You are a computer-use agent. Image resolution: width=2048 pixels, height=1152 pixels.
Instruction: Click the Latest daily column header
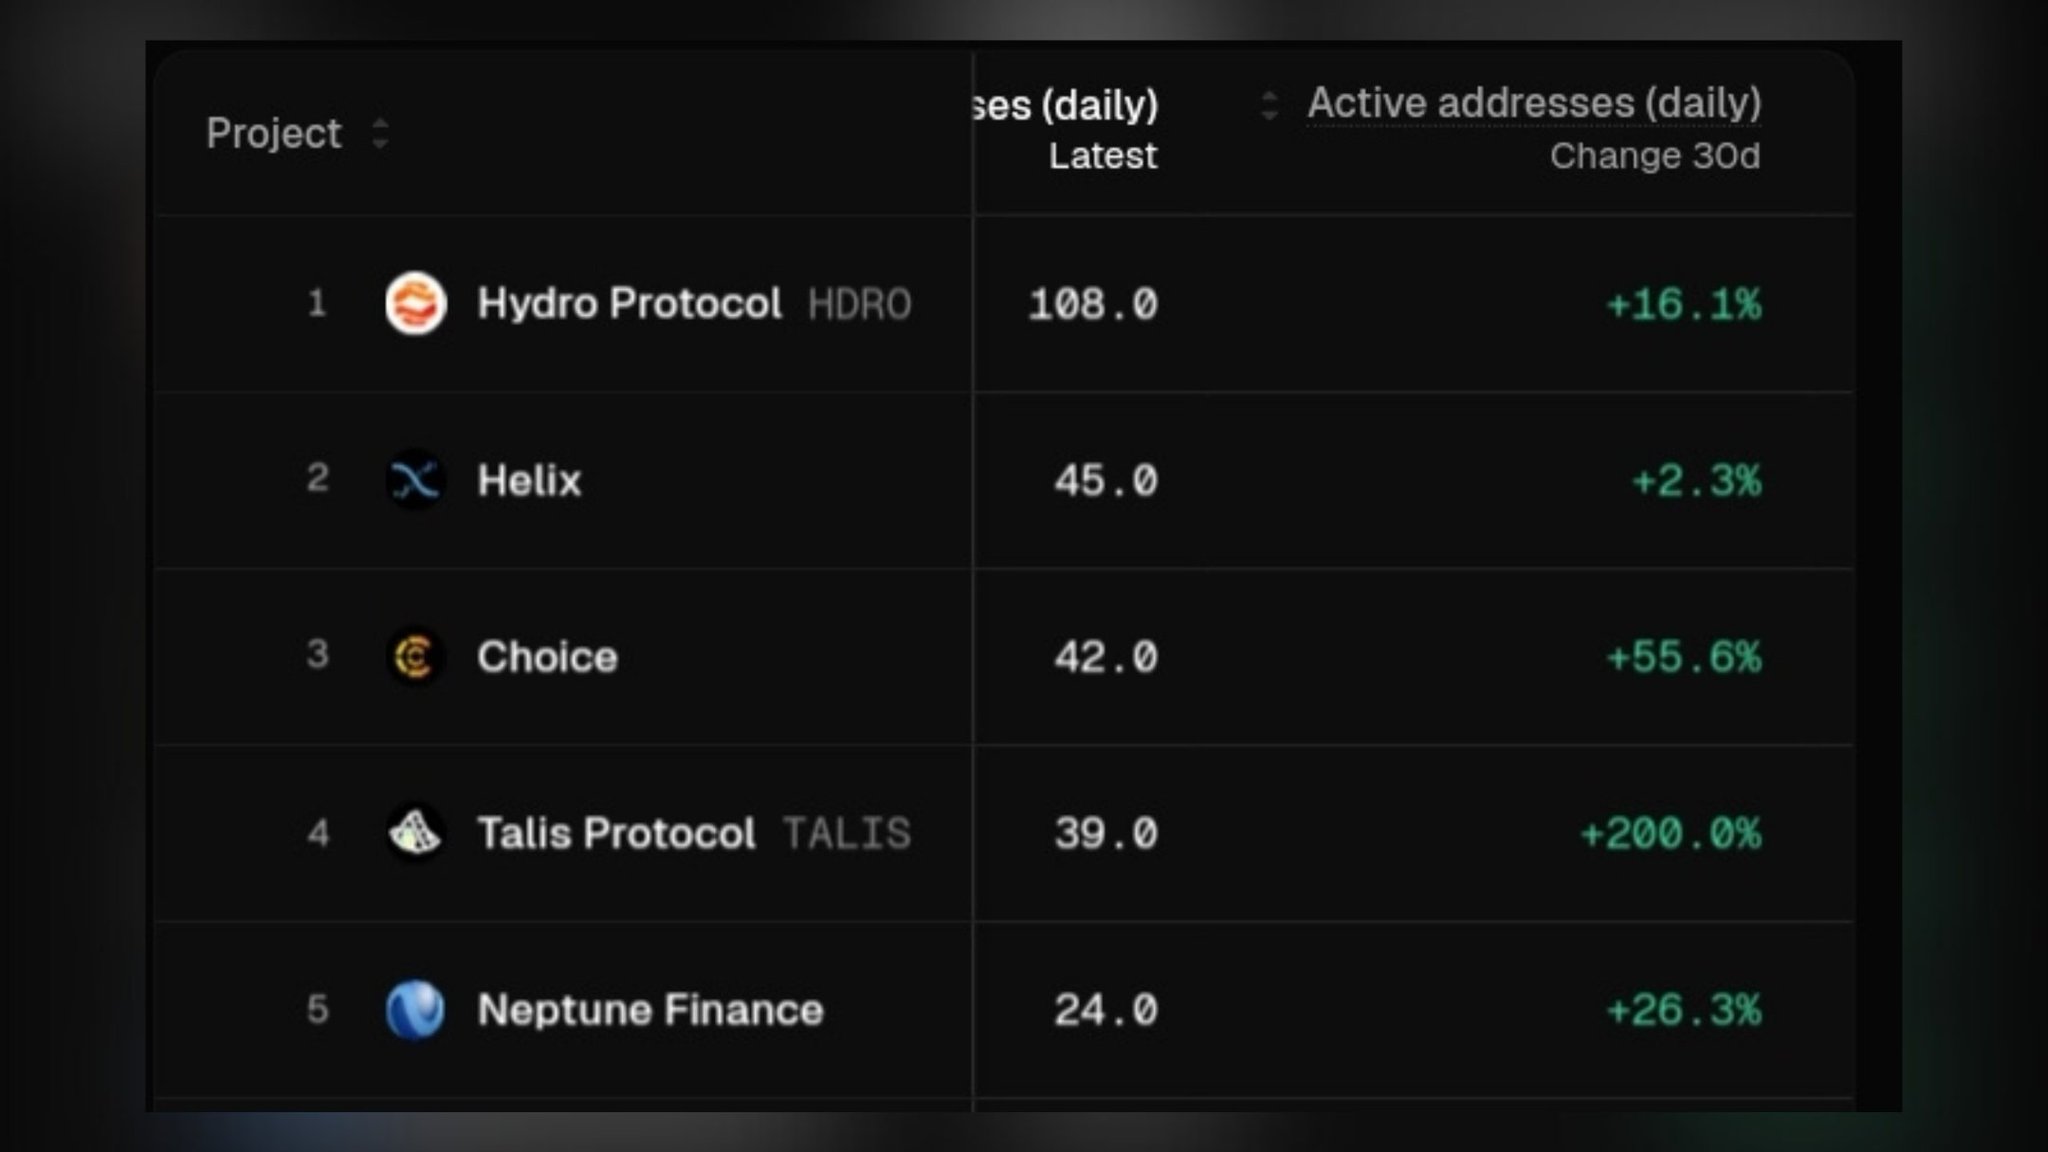[1102, 156]
